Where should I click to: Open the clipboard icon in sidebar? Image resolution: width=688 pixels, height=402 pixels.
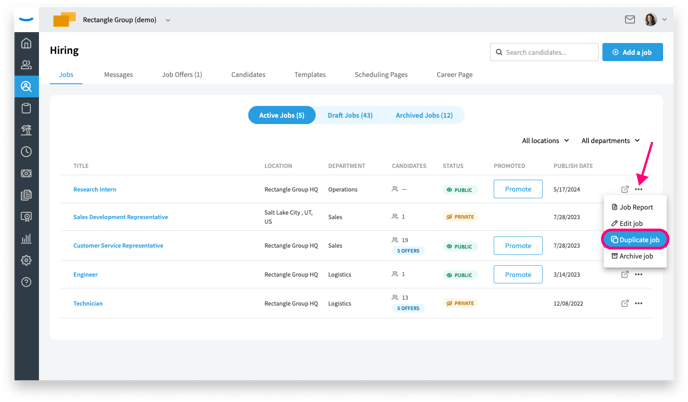click(26, 108)
